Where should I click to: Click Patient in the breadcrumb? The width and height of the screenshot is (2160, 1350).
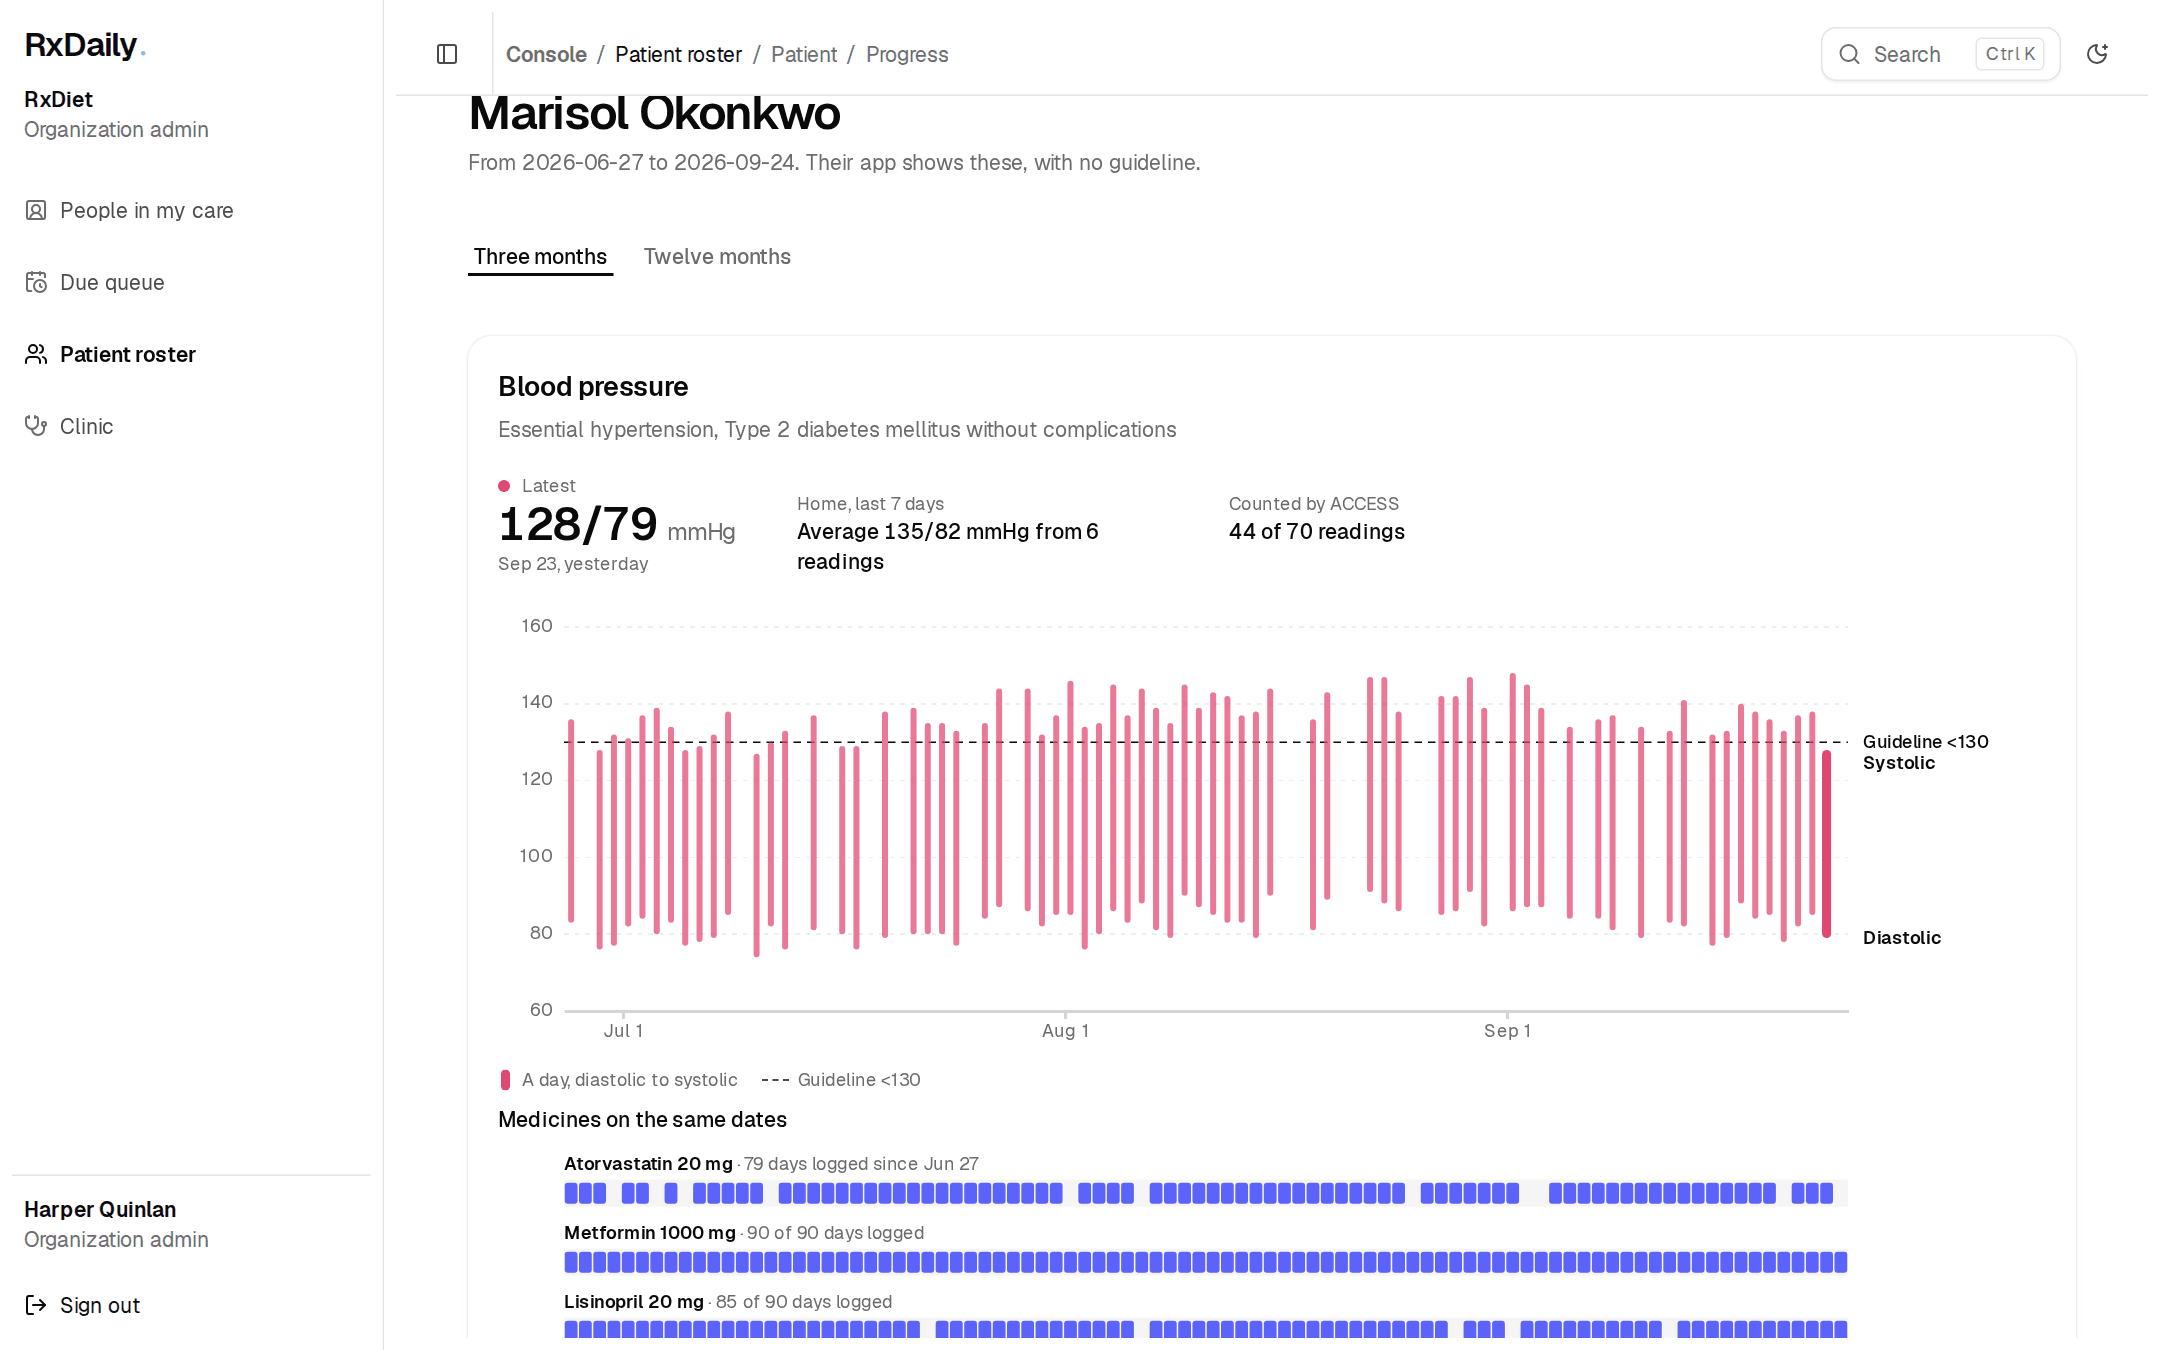coord(804,54)
